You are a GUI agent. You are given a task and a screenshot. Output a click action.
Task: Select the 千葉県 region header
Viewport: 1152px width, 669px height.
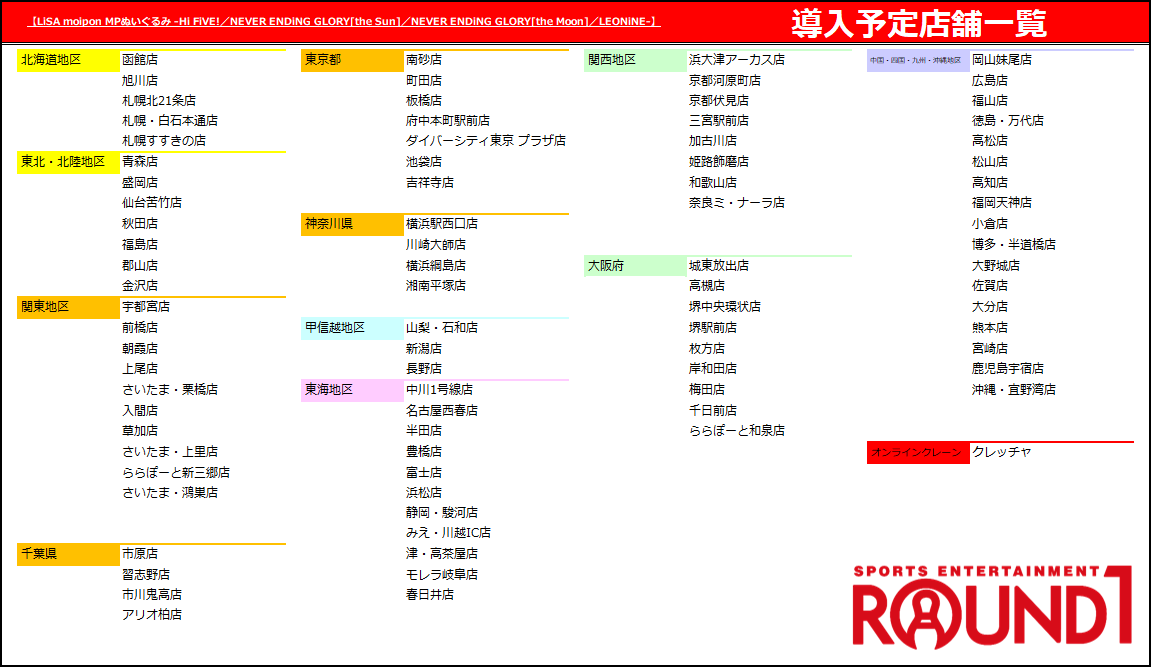[68, 554]
